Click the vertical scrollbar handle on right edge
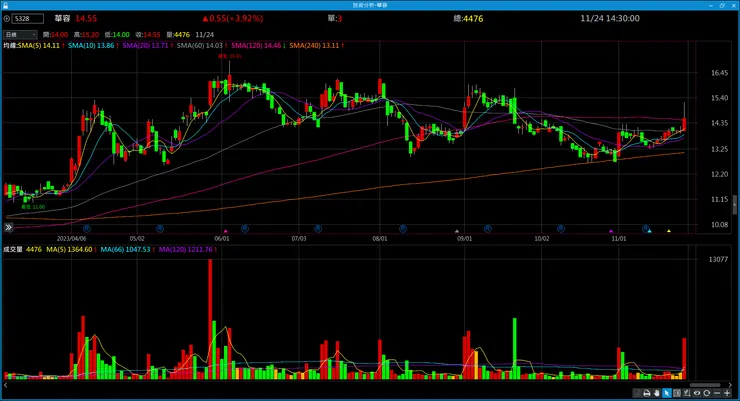 point(735,205)
